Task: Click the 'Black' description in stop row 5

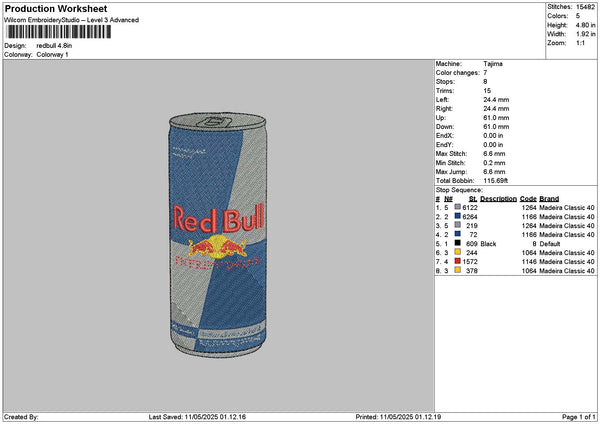Action: click(x=488, y=244)
